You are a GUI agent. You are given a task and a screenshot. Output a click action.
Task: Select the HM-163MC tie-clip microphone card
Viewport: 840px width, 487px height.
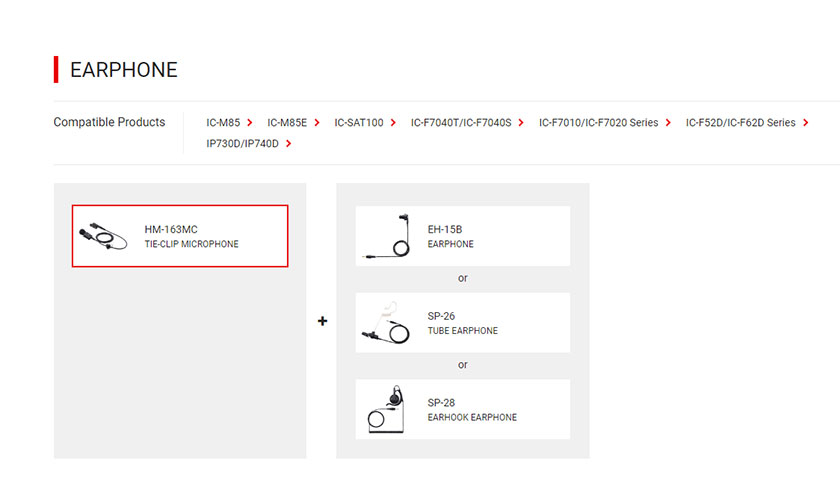[180, 236]
